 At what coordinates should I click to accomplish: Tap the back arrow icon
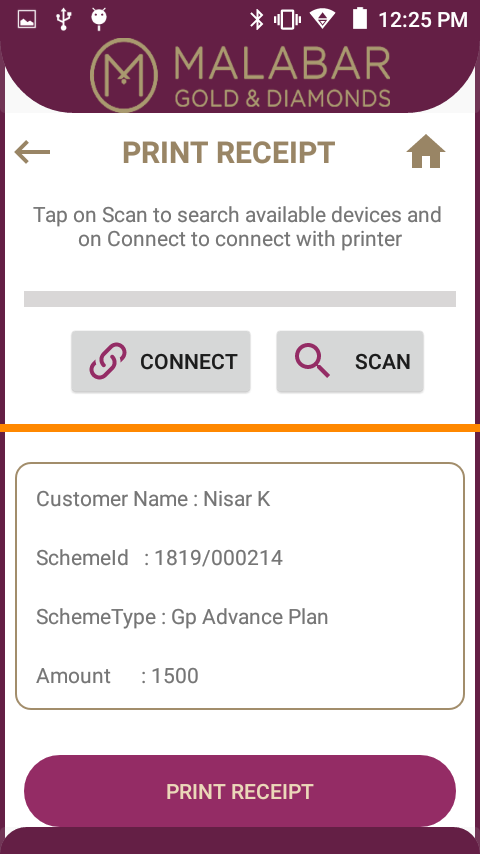pos(32,151)
